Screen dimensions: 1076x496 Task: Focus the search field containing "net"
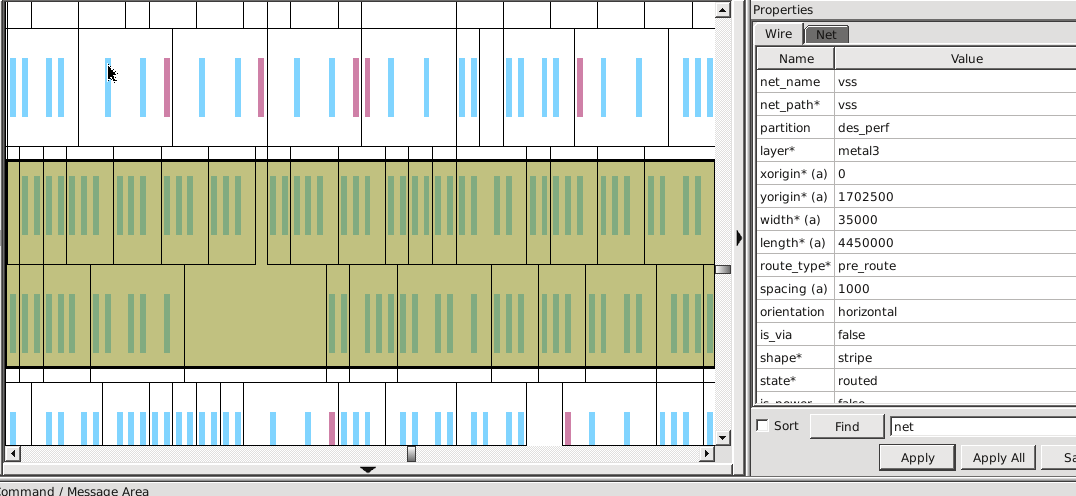pyautogui.click(x=980, y=426)
